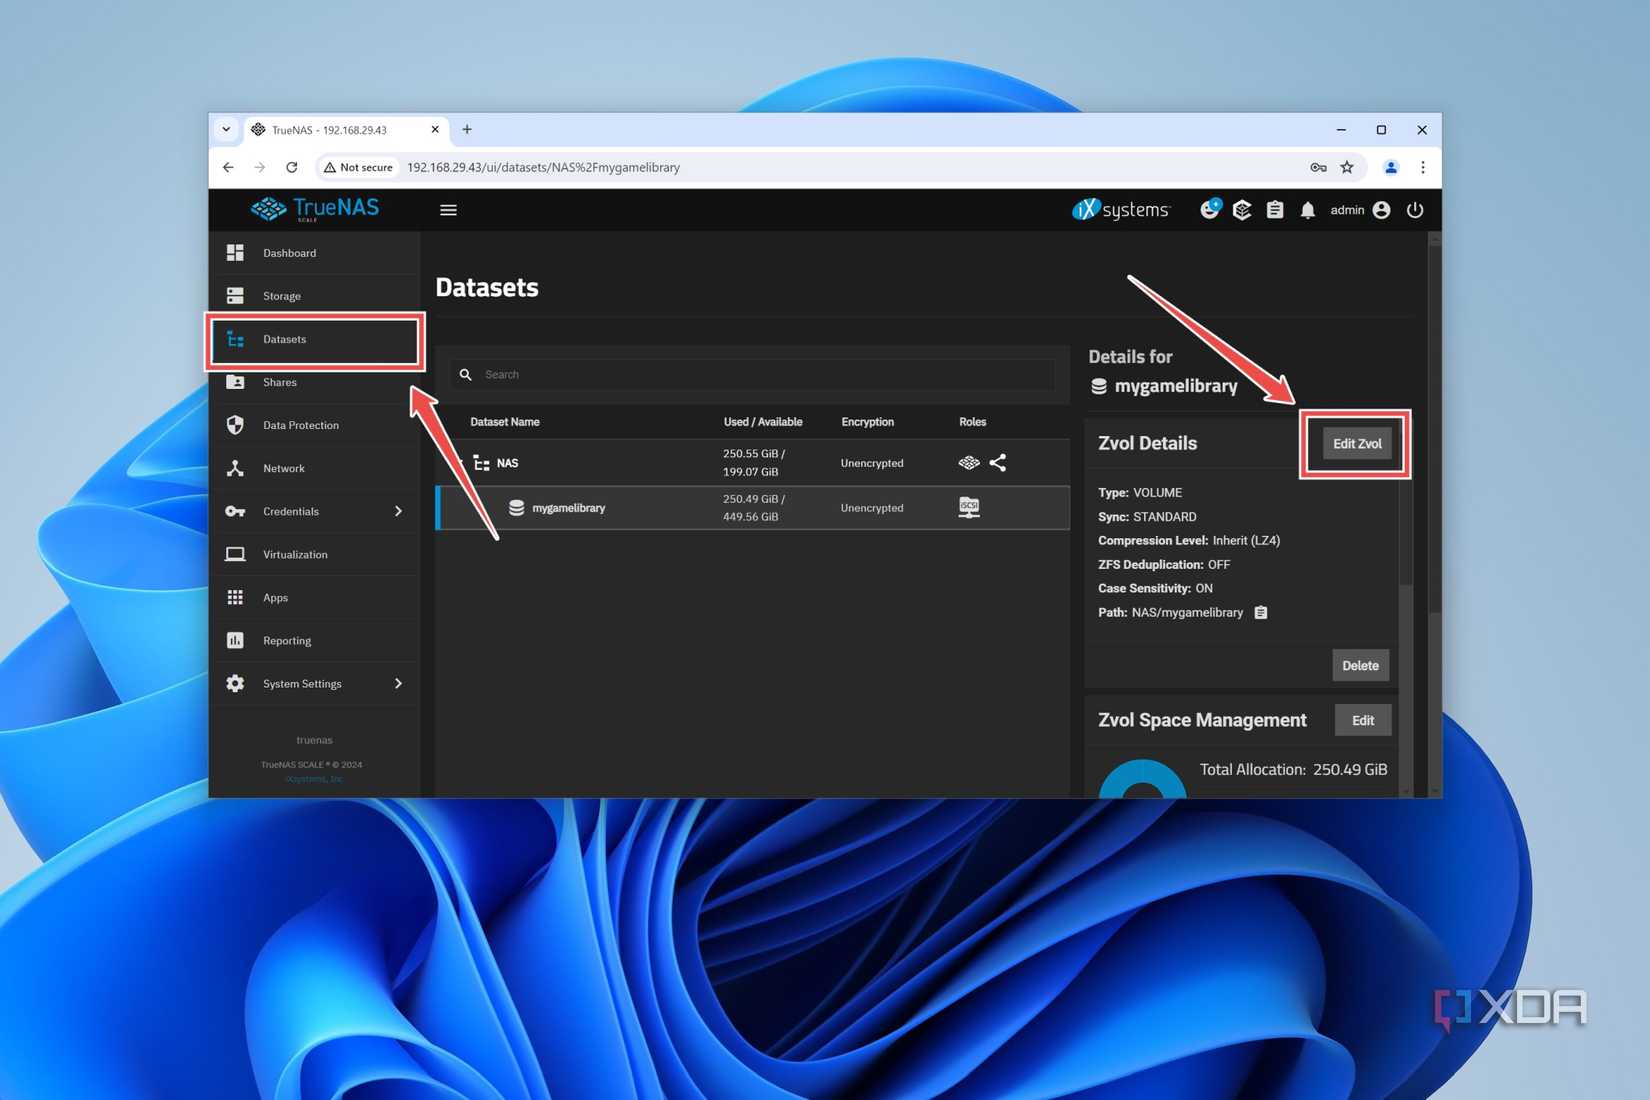The height and width of the screenshot is (1100, 1650).
Task: Bookmark this page with the star icon
Action: click(1347, 167)
